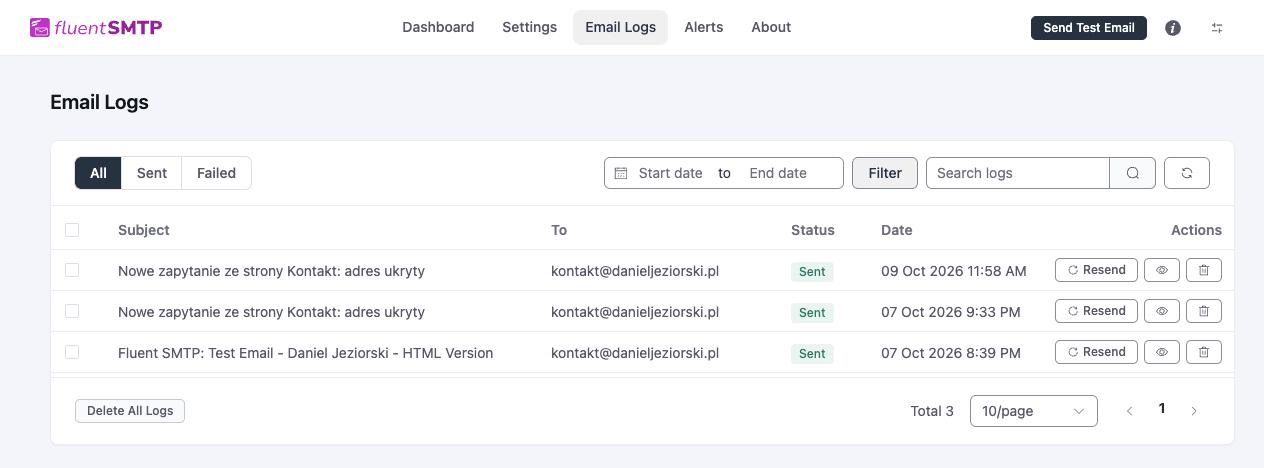Select checkbox for 07 Oct 9:33 PM row
This screenshot has width=1264, height=468.
[72, 311]
